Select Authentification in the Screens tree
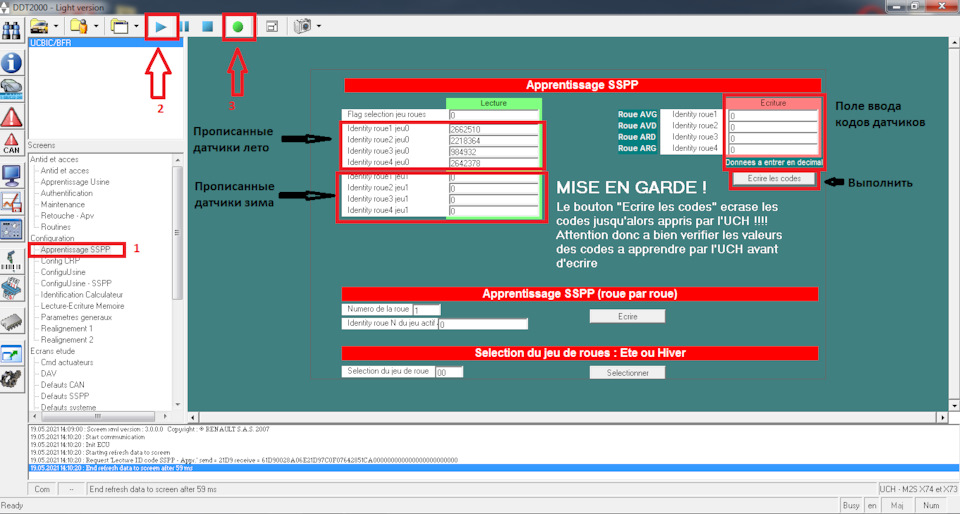The height and width of the screenshot is (514, 960). (x=67, y=193)
